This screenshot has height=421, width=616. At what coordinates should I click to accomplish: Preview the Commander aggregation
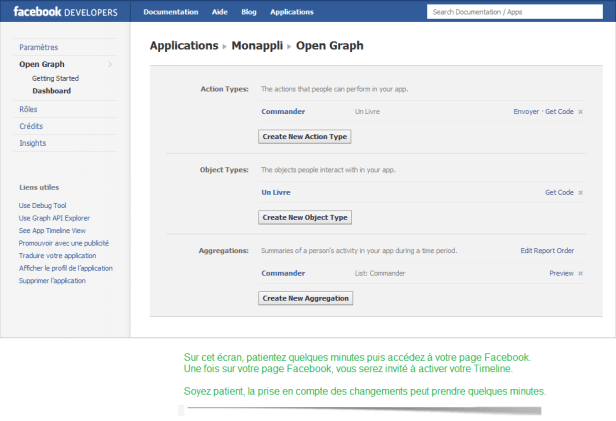[x=561, y=273]
